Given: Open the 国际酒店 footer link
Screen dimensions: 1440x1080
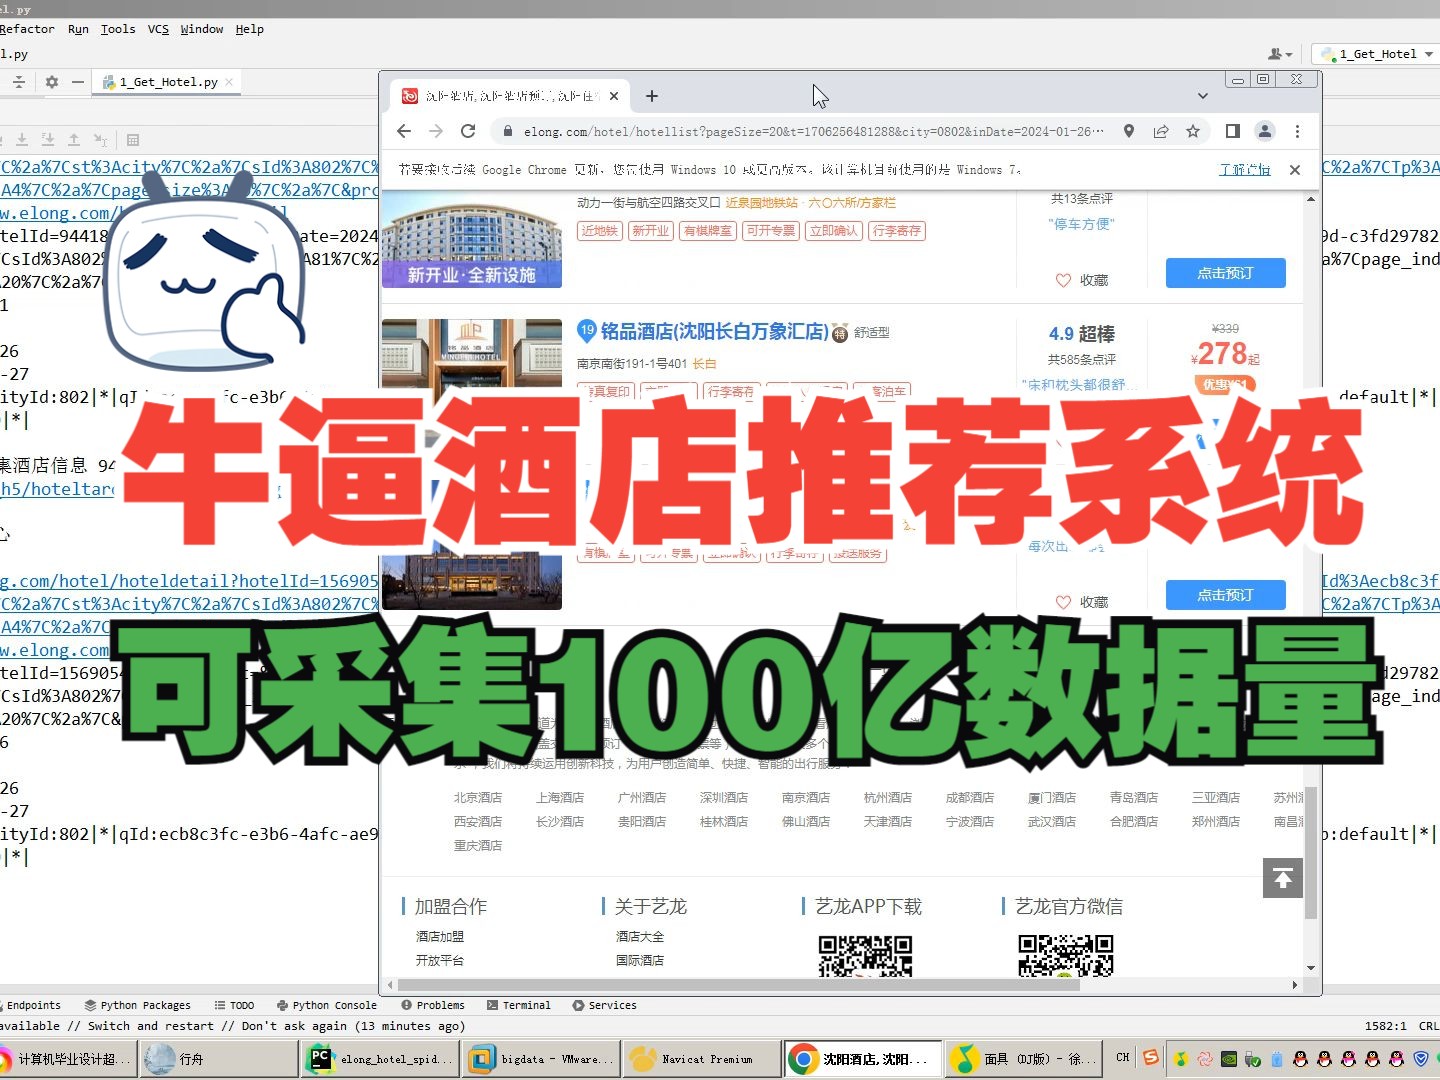Looking at the screenshot, I should pos(640,960).
